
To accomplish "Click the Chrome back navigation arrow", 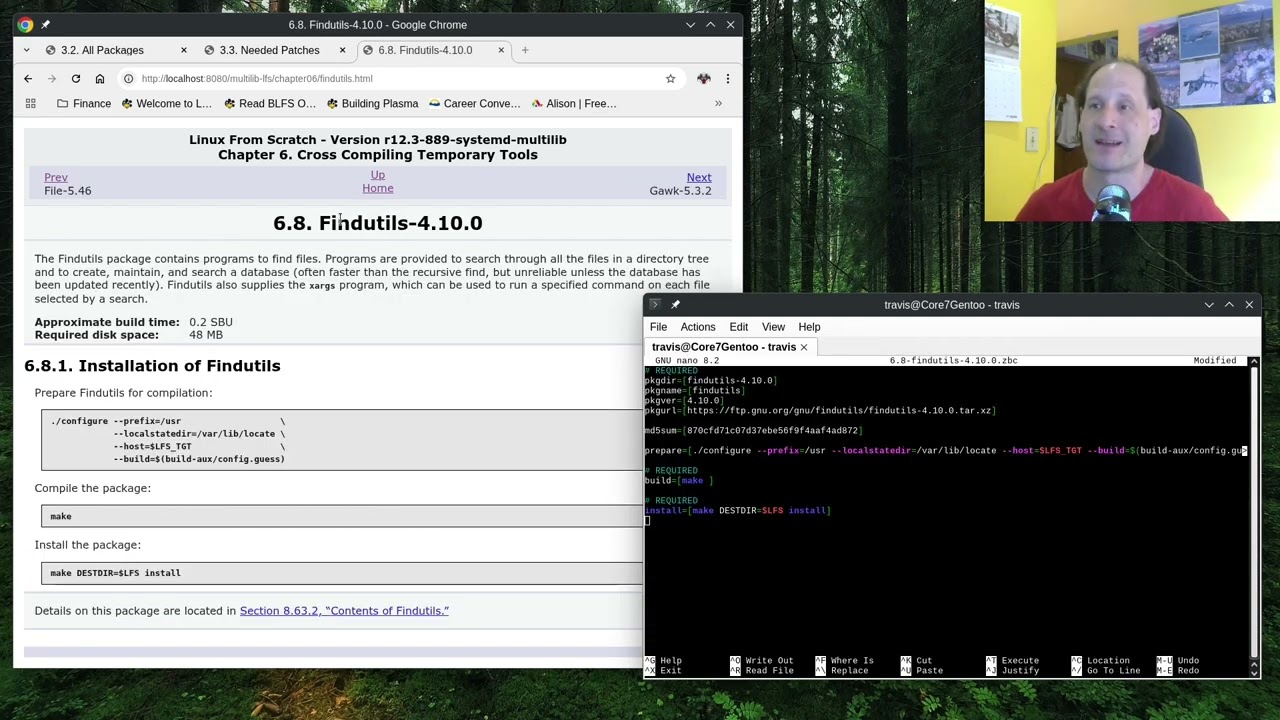I will (x=28, y=78).
